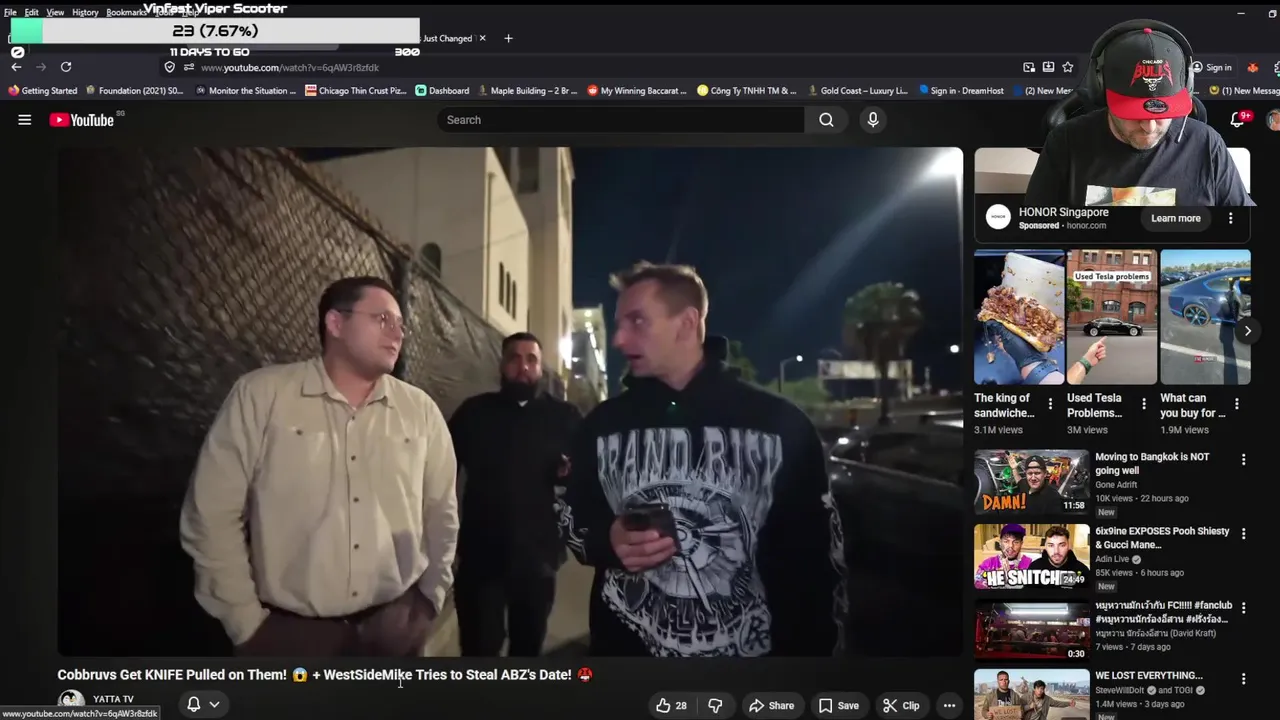This screenshot has width=1280, height=720.
Task: Click the Sign in account button
Action: (1211, 67)
